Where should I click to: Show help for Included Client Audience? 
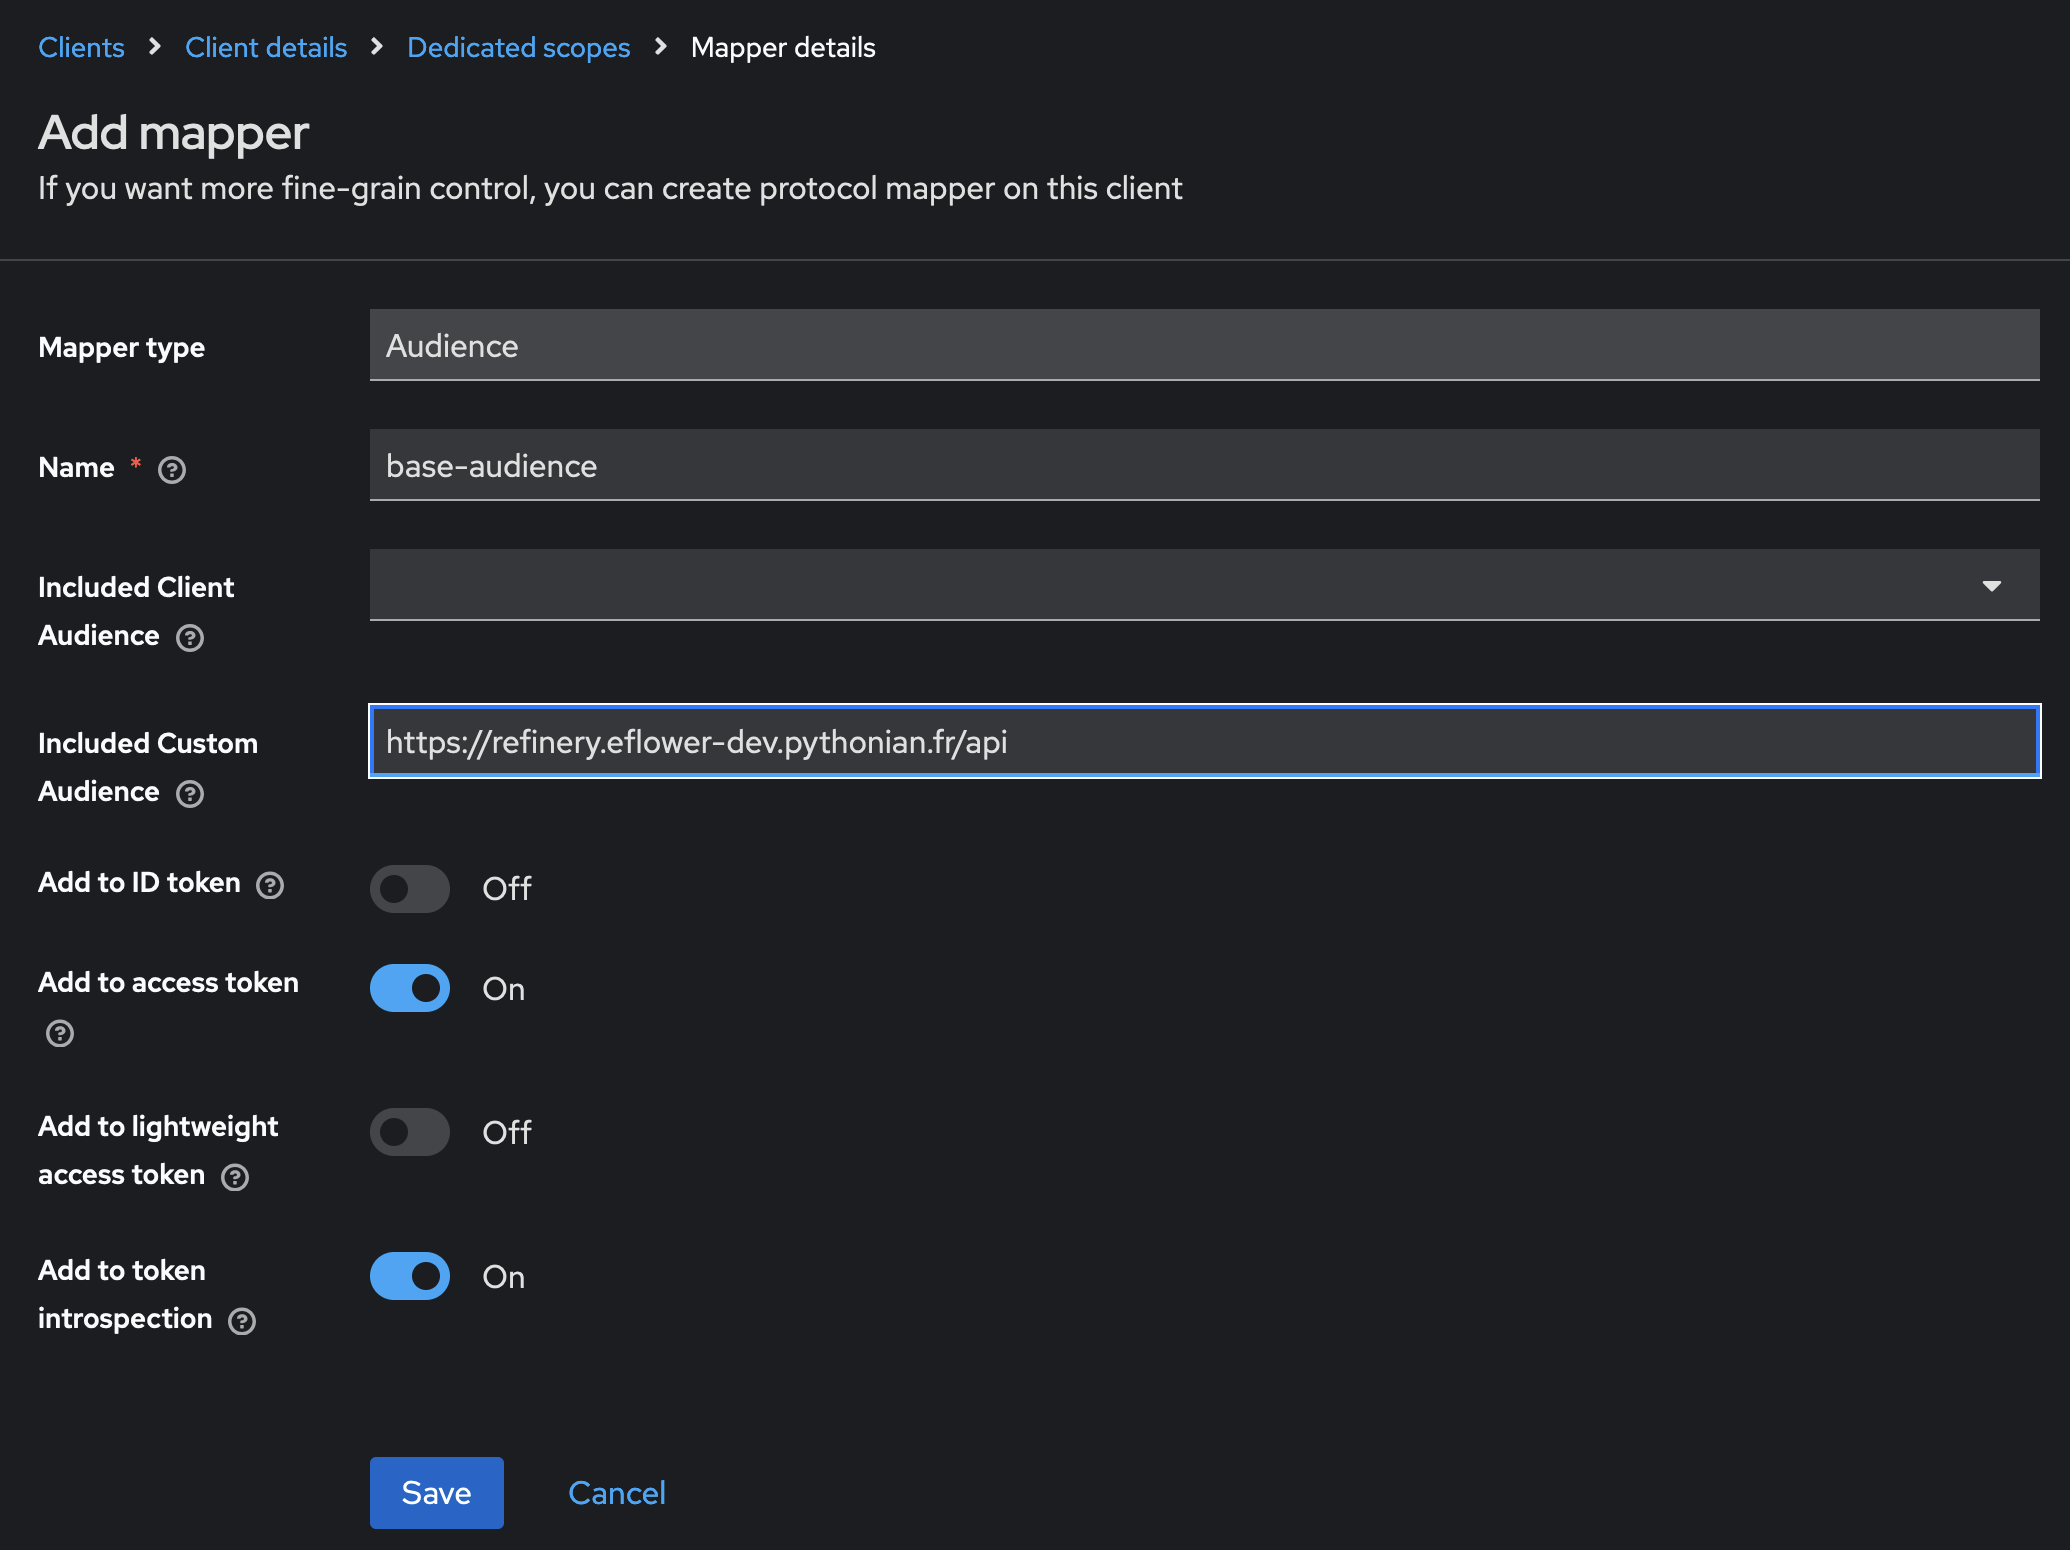pyautogui.click(x=190, y=638)
